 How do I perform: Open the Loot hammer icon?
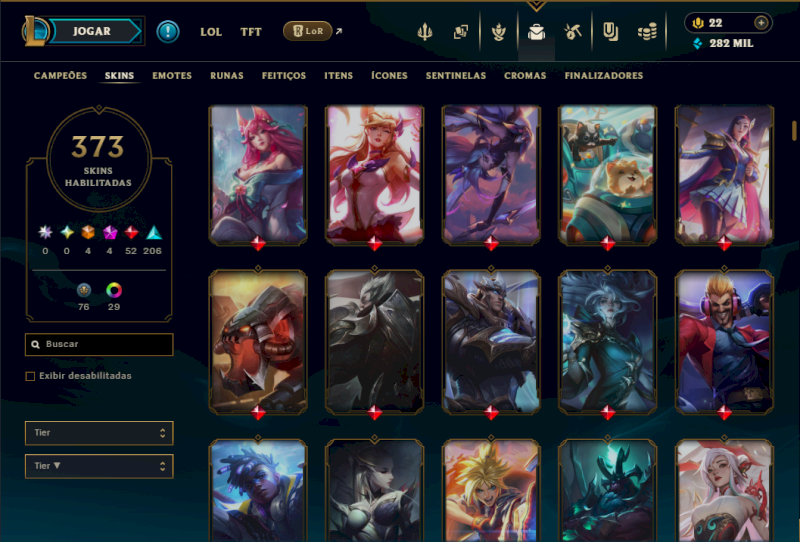click(x=573, y=32)
